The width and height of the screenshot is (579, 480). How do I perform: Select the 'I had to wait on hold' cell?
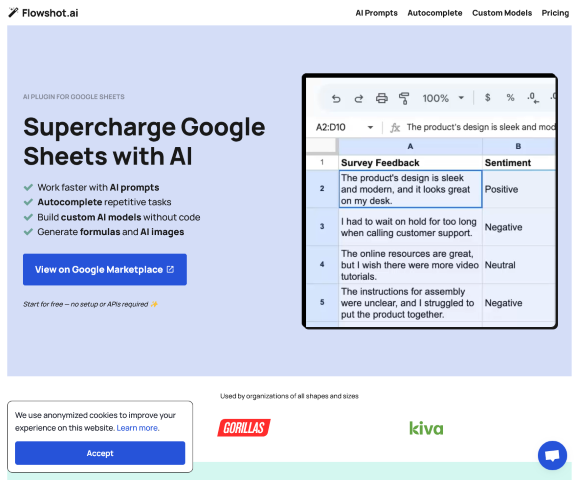tap(410, 227)
